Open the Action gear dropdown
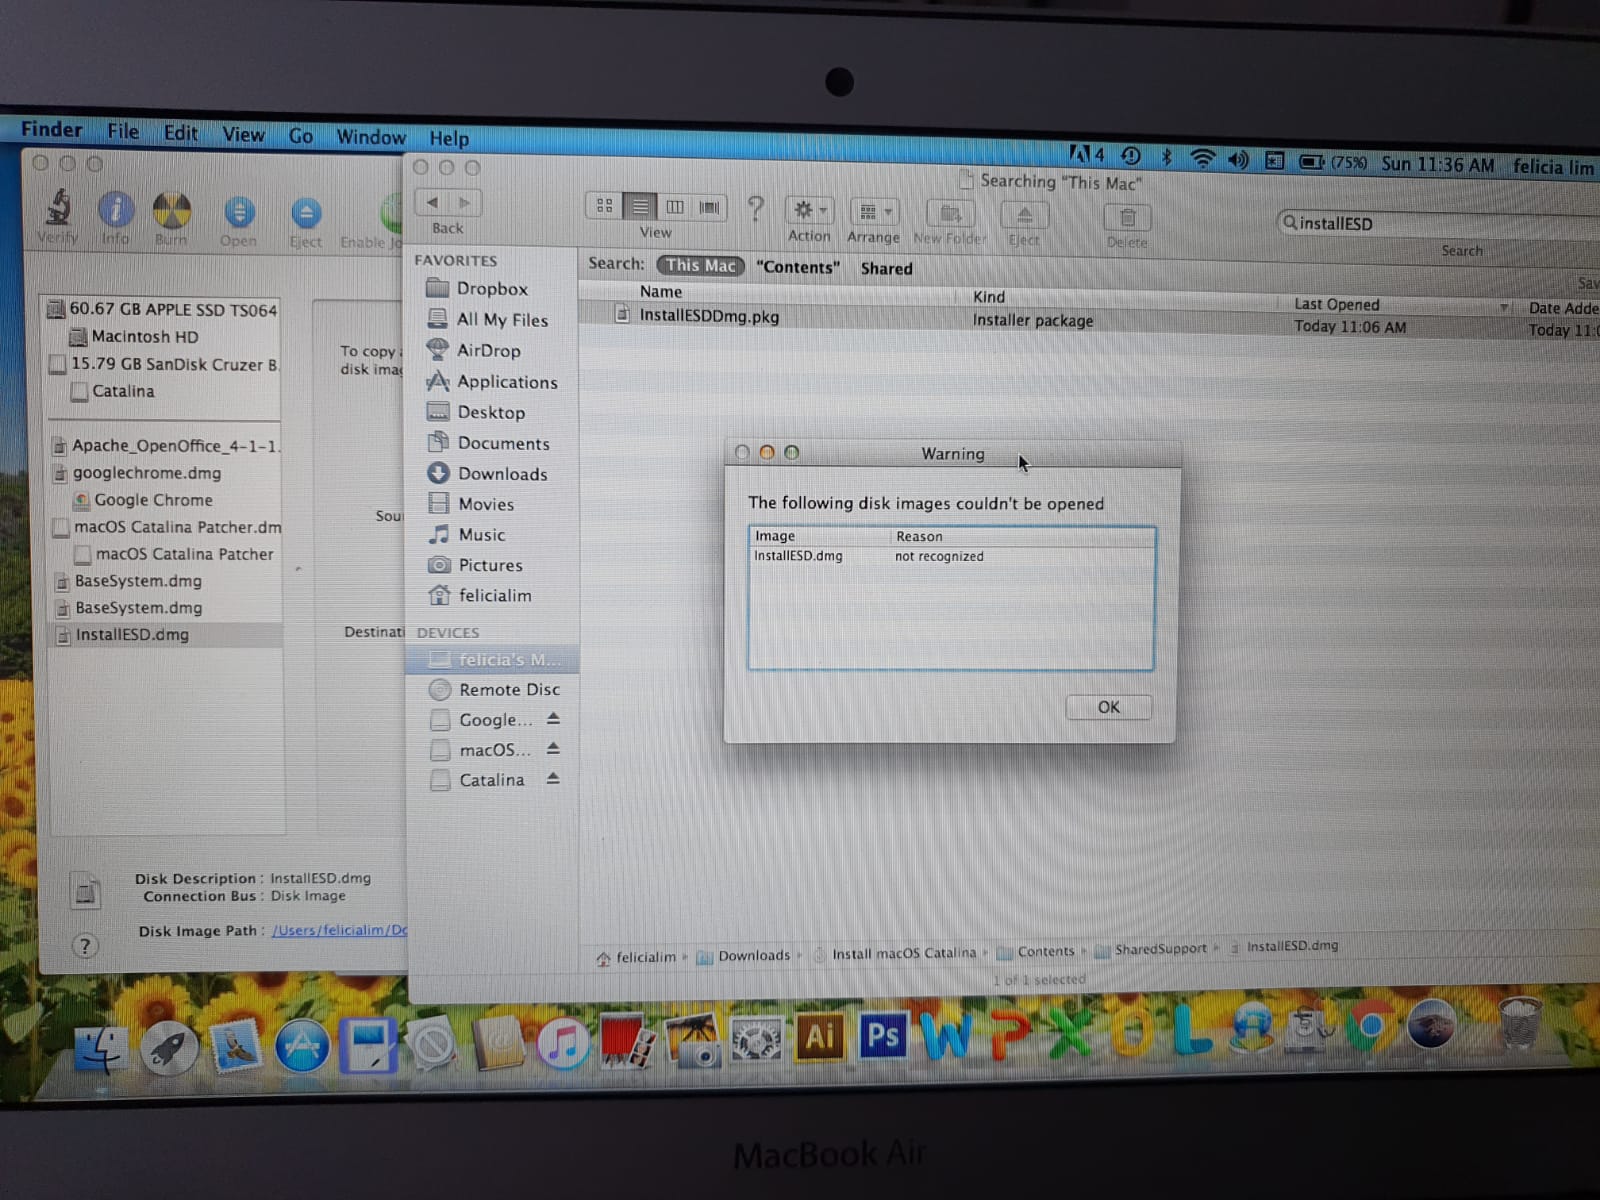Screen dimensions: 1600x1200 (809, 210)
